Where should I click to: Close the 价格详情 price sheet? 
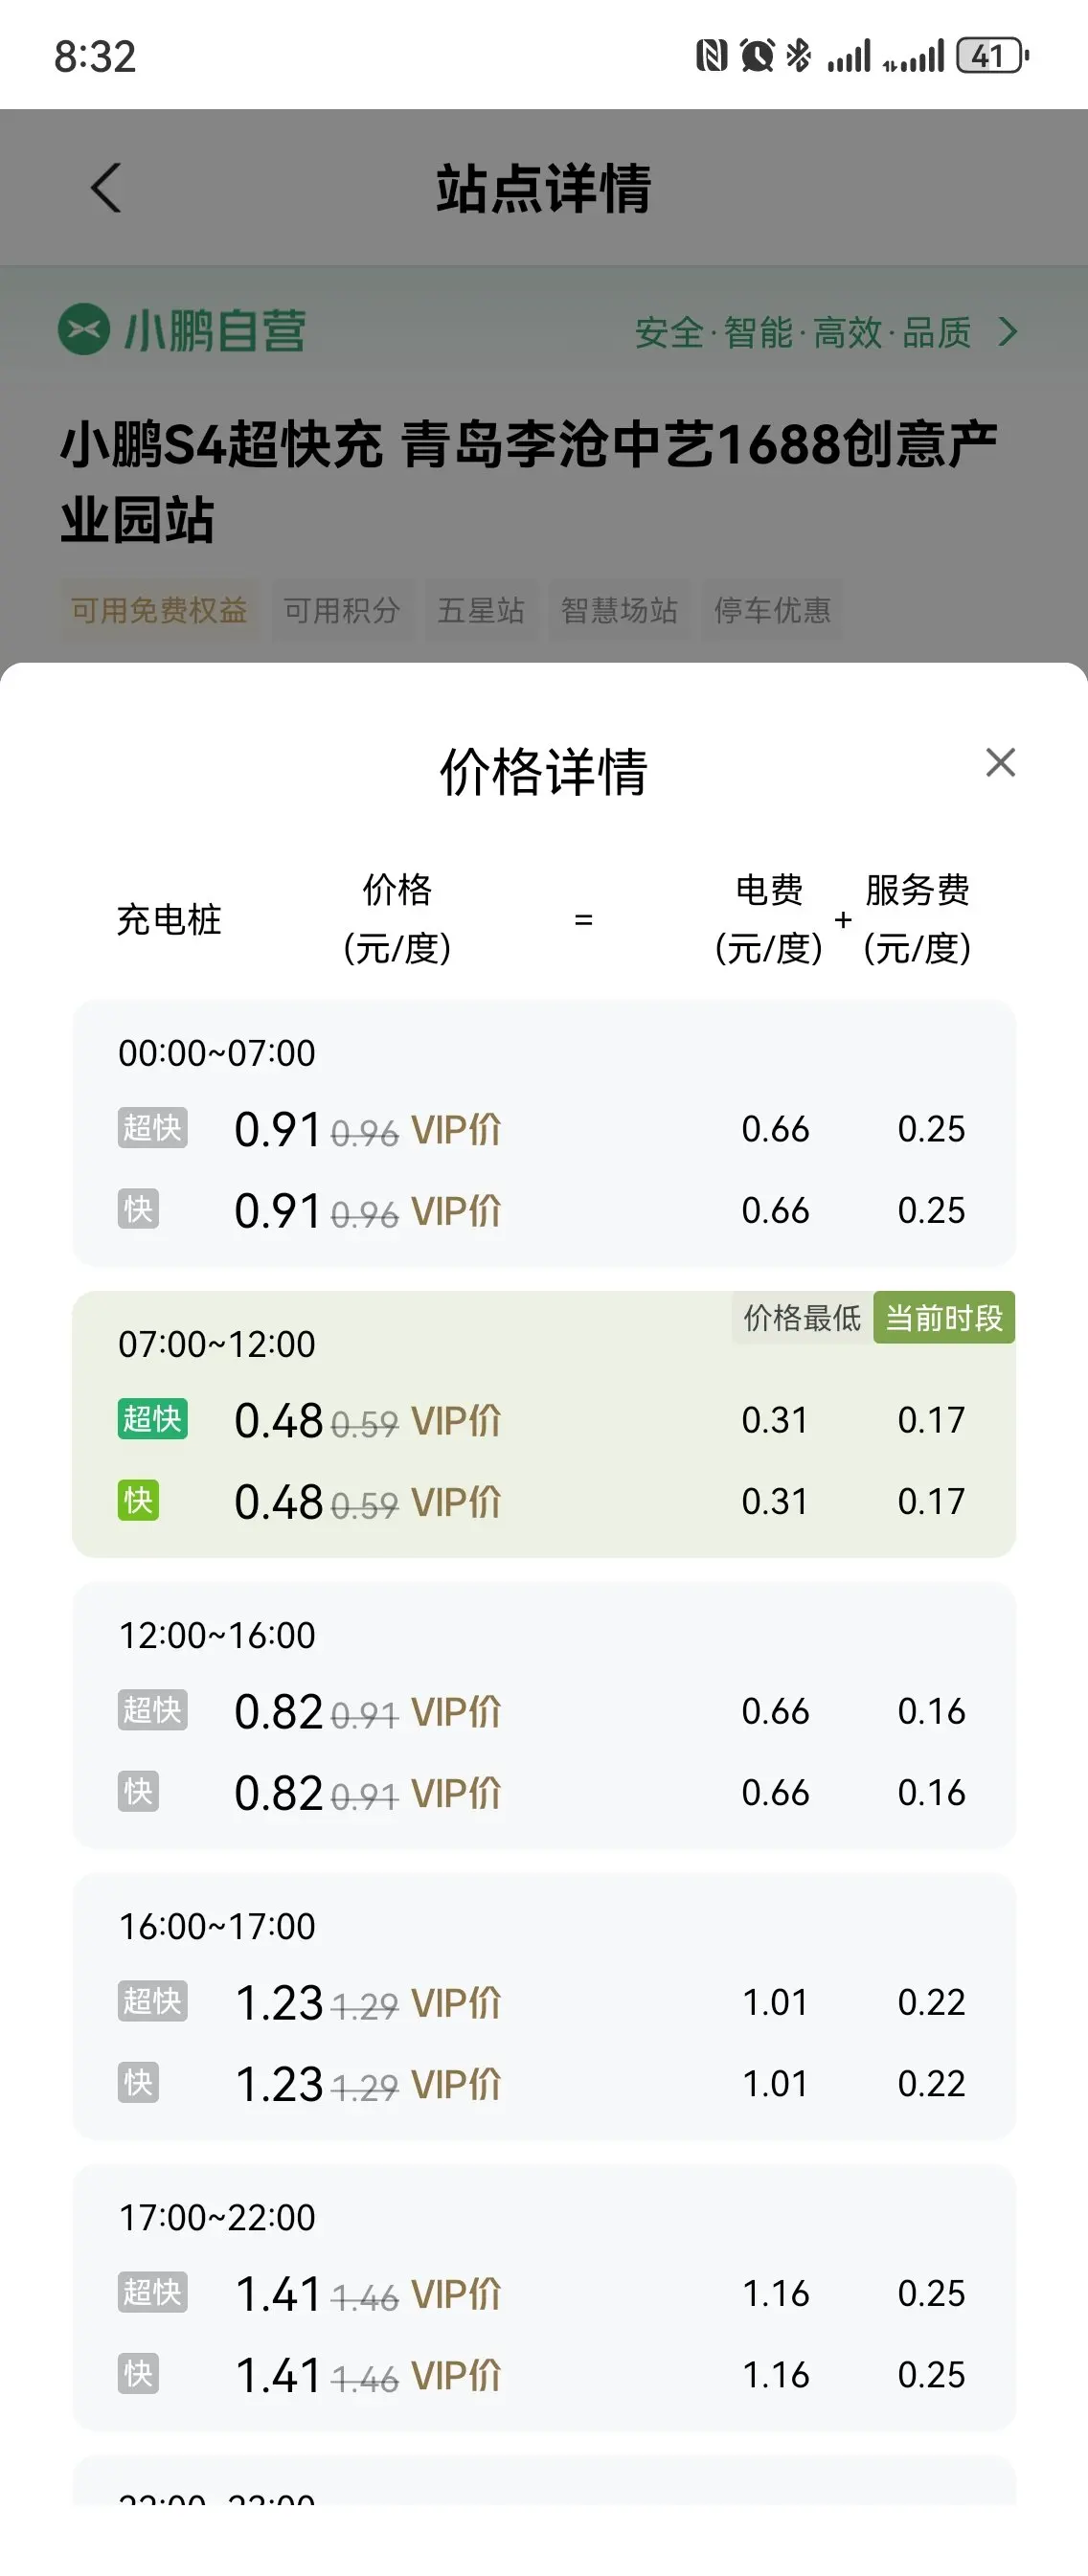click(x=1000, y=763)
